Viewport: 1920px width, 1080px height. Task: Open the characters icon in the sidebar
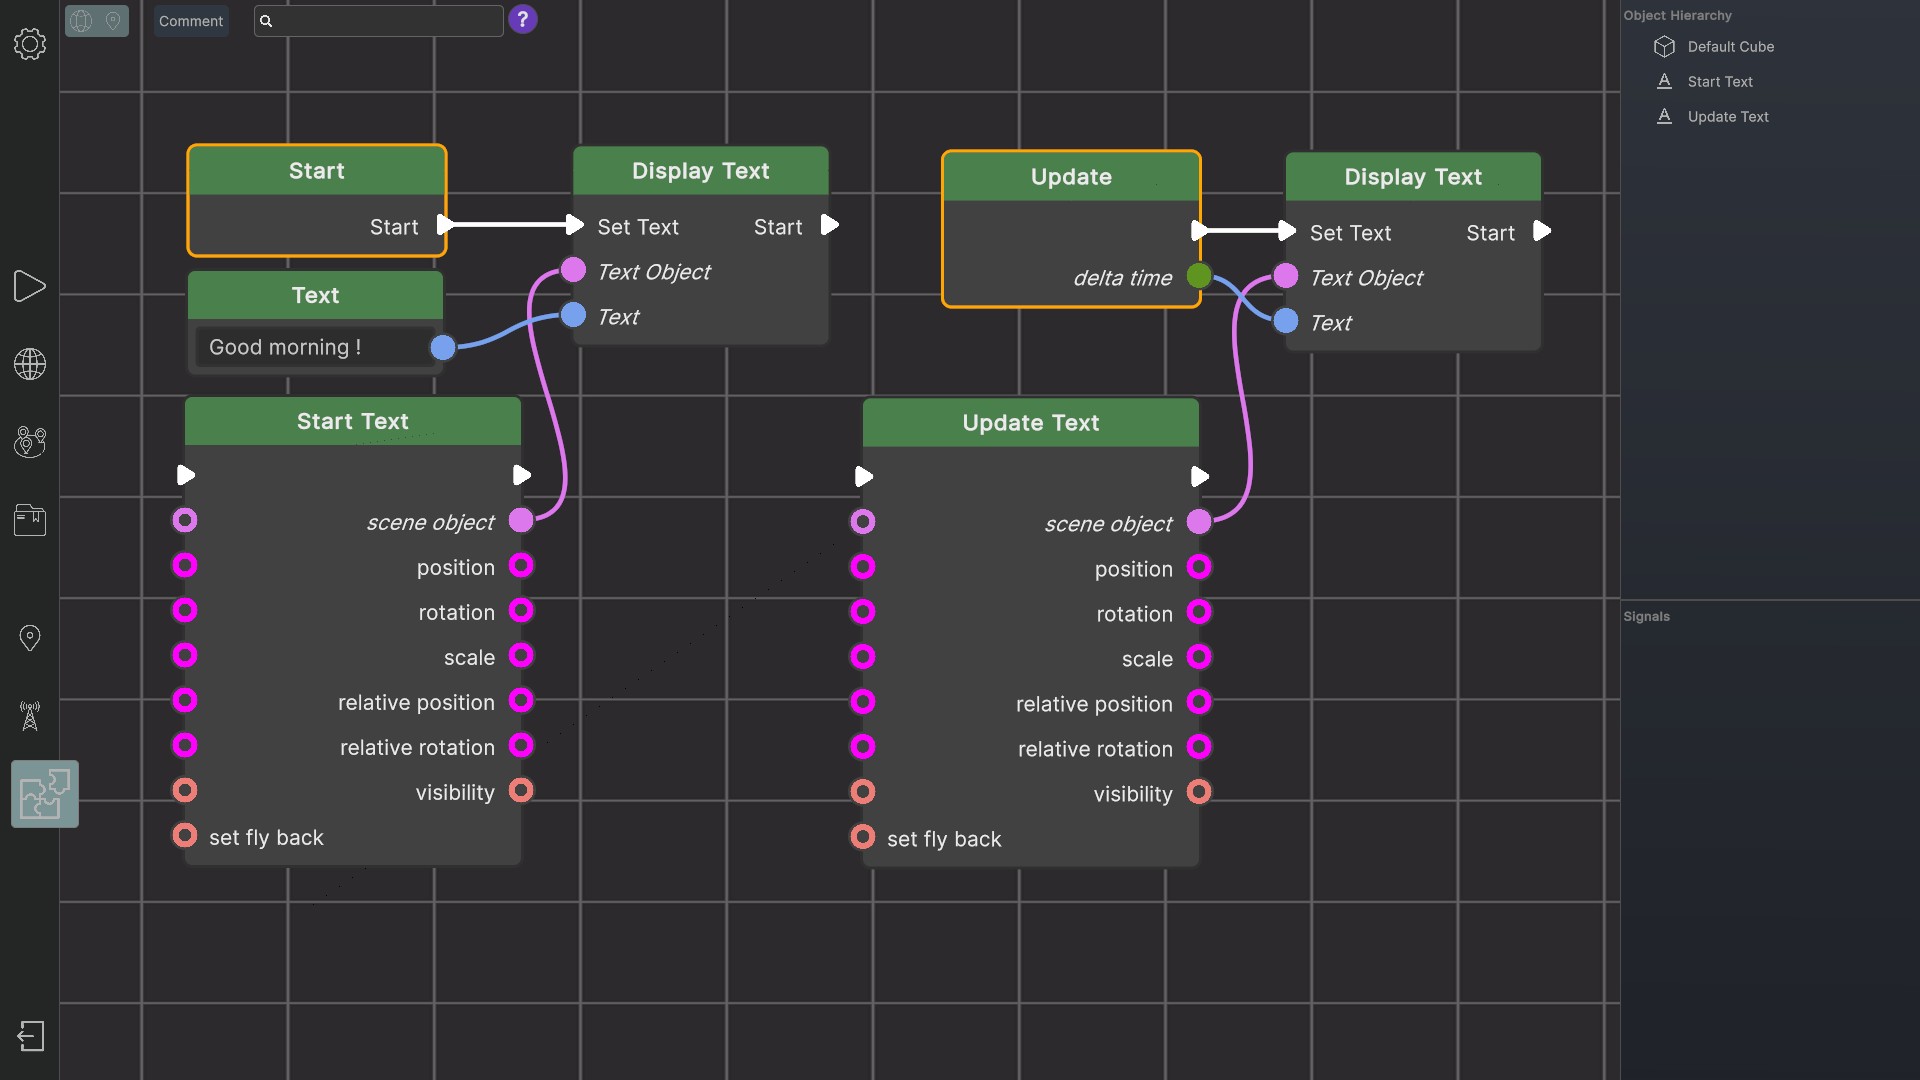(30, 442)
